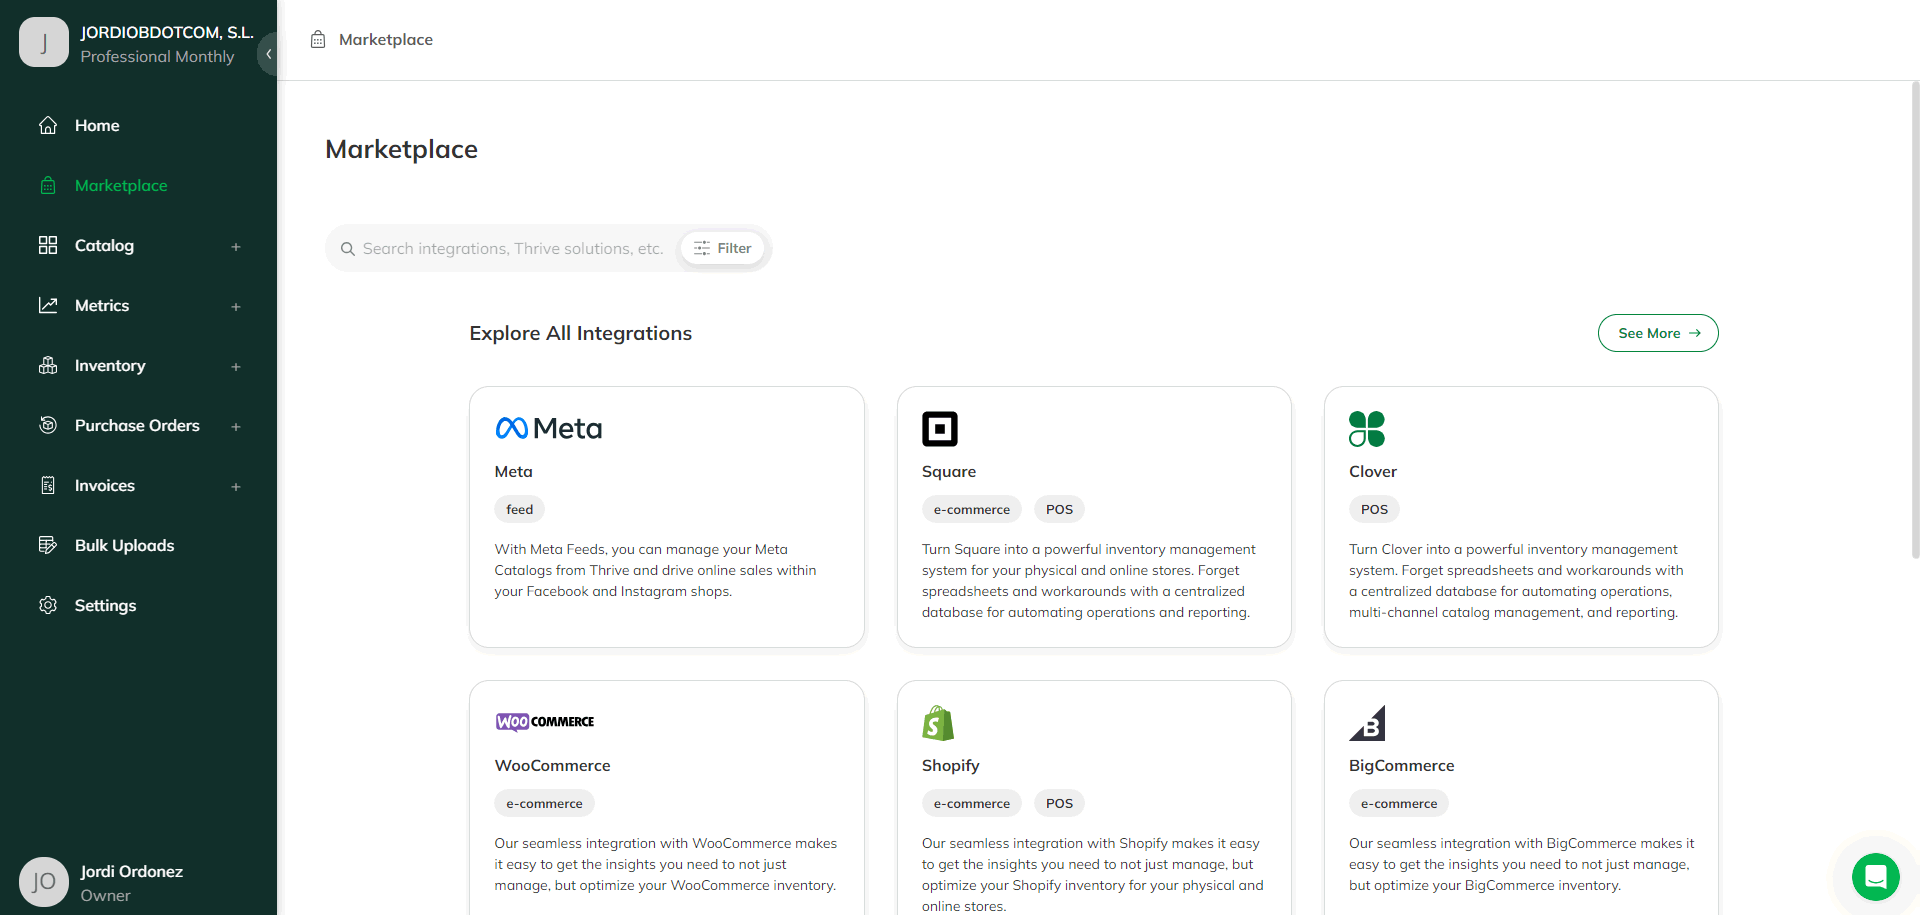The width and height of the screenshot is (1920, 915).
Task: Click the JO user avatar
Action: 44,882
